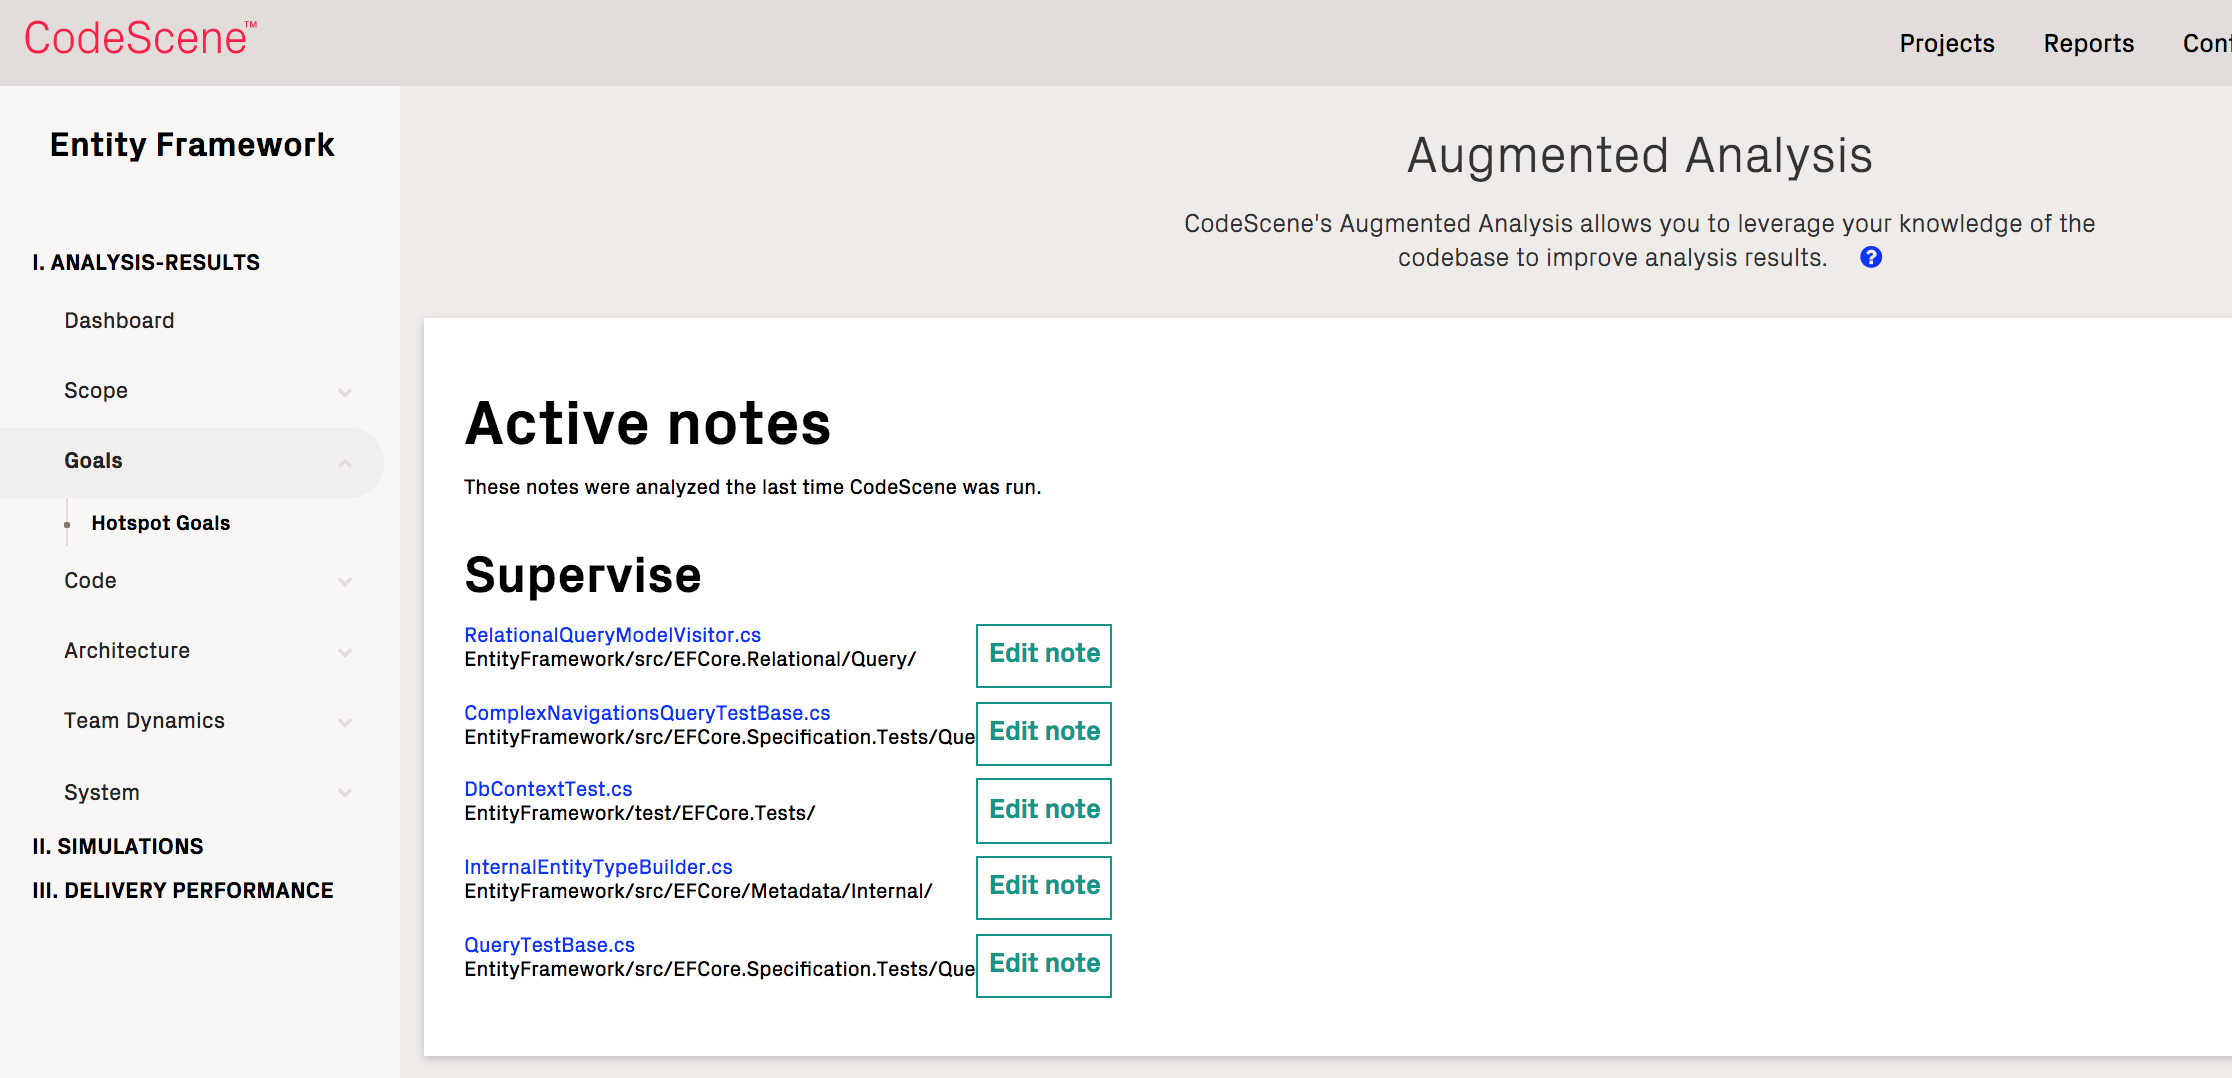This screenshot has height=1078, width=2232.
Task: Open the Augmented Analysis help tooltip
Action: (x=1870, y=257)
